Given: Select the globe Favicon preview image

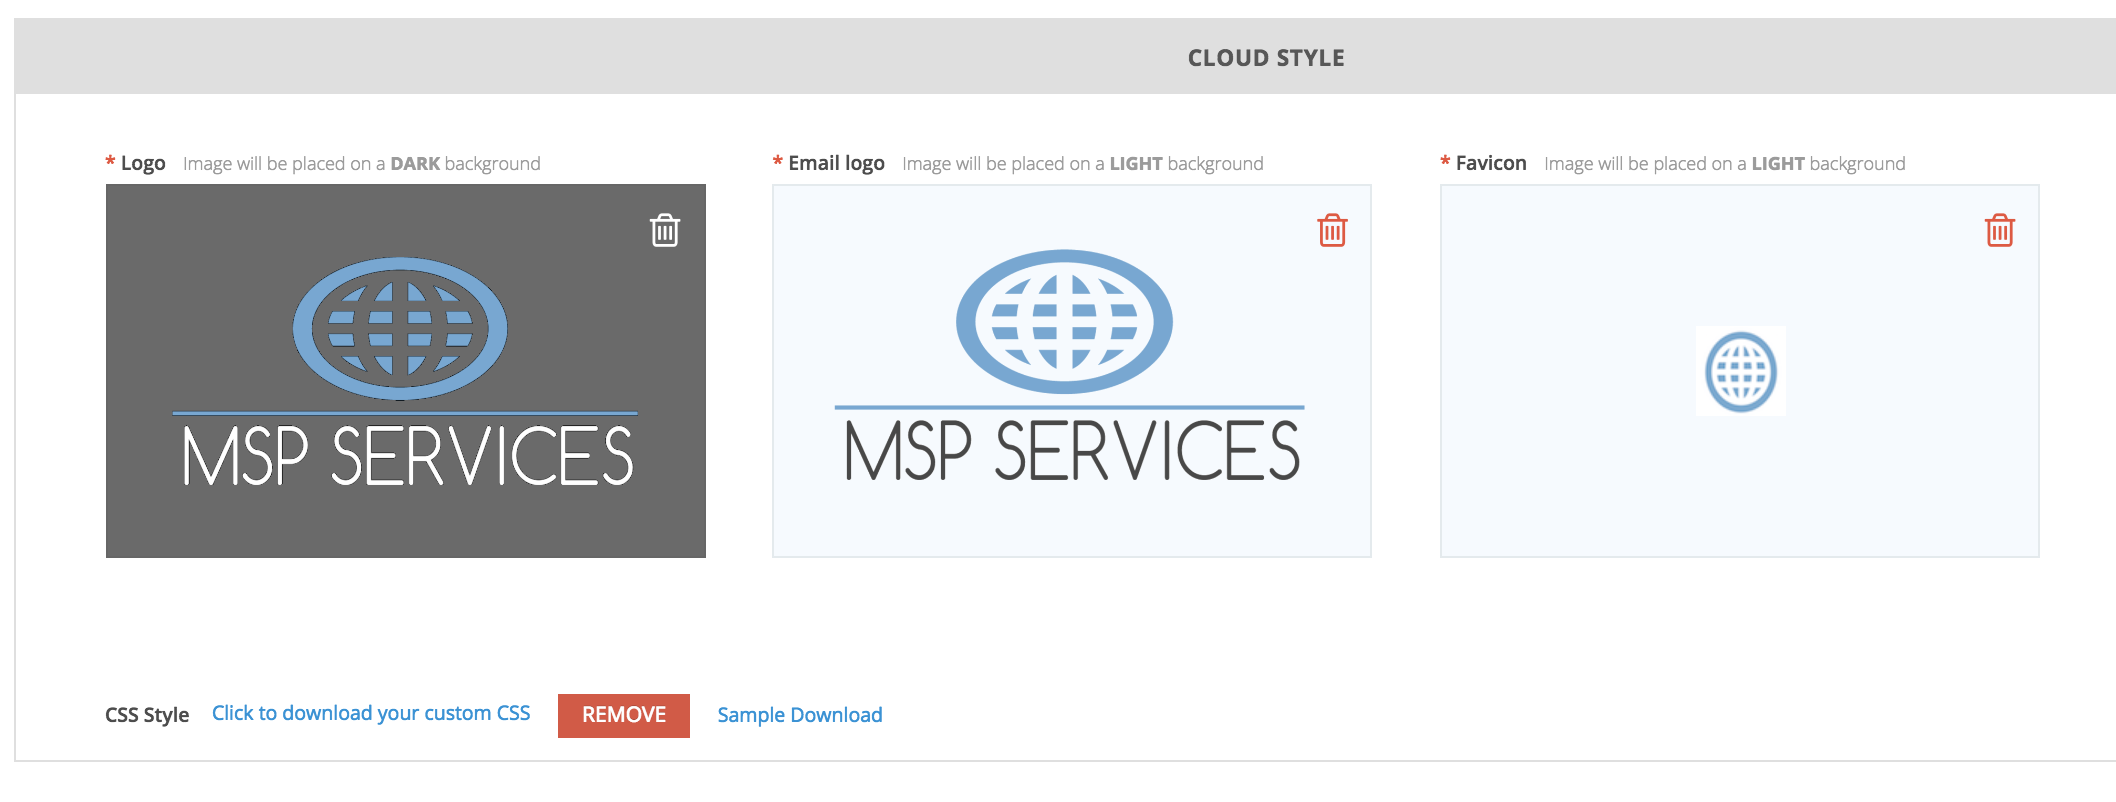Looking at the screenshot, I should coord(1741,371).
